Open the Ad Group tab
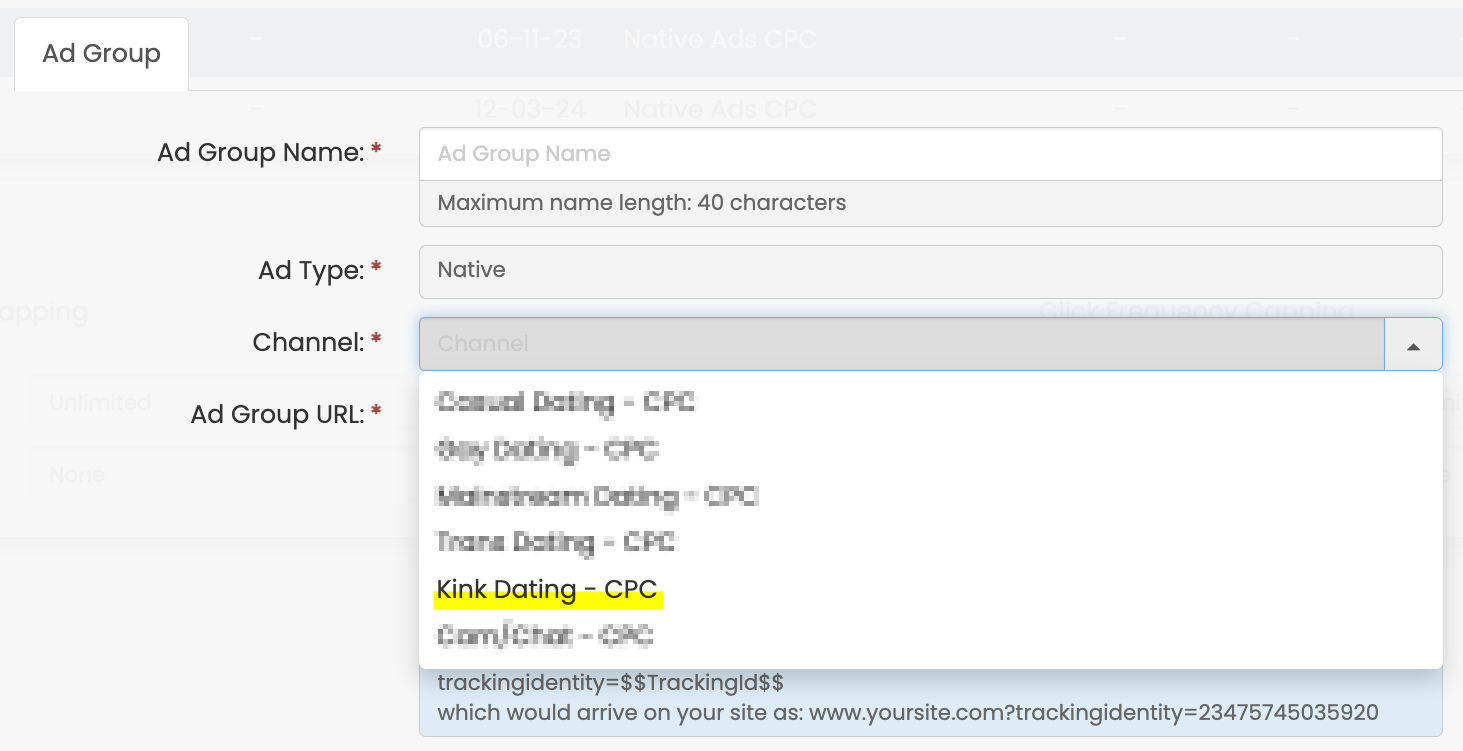This screenshot has width=1463, height=751. click(101, 54)
